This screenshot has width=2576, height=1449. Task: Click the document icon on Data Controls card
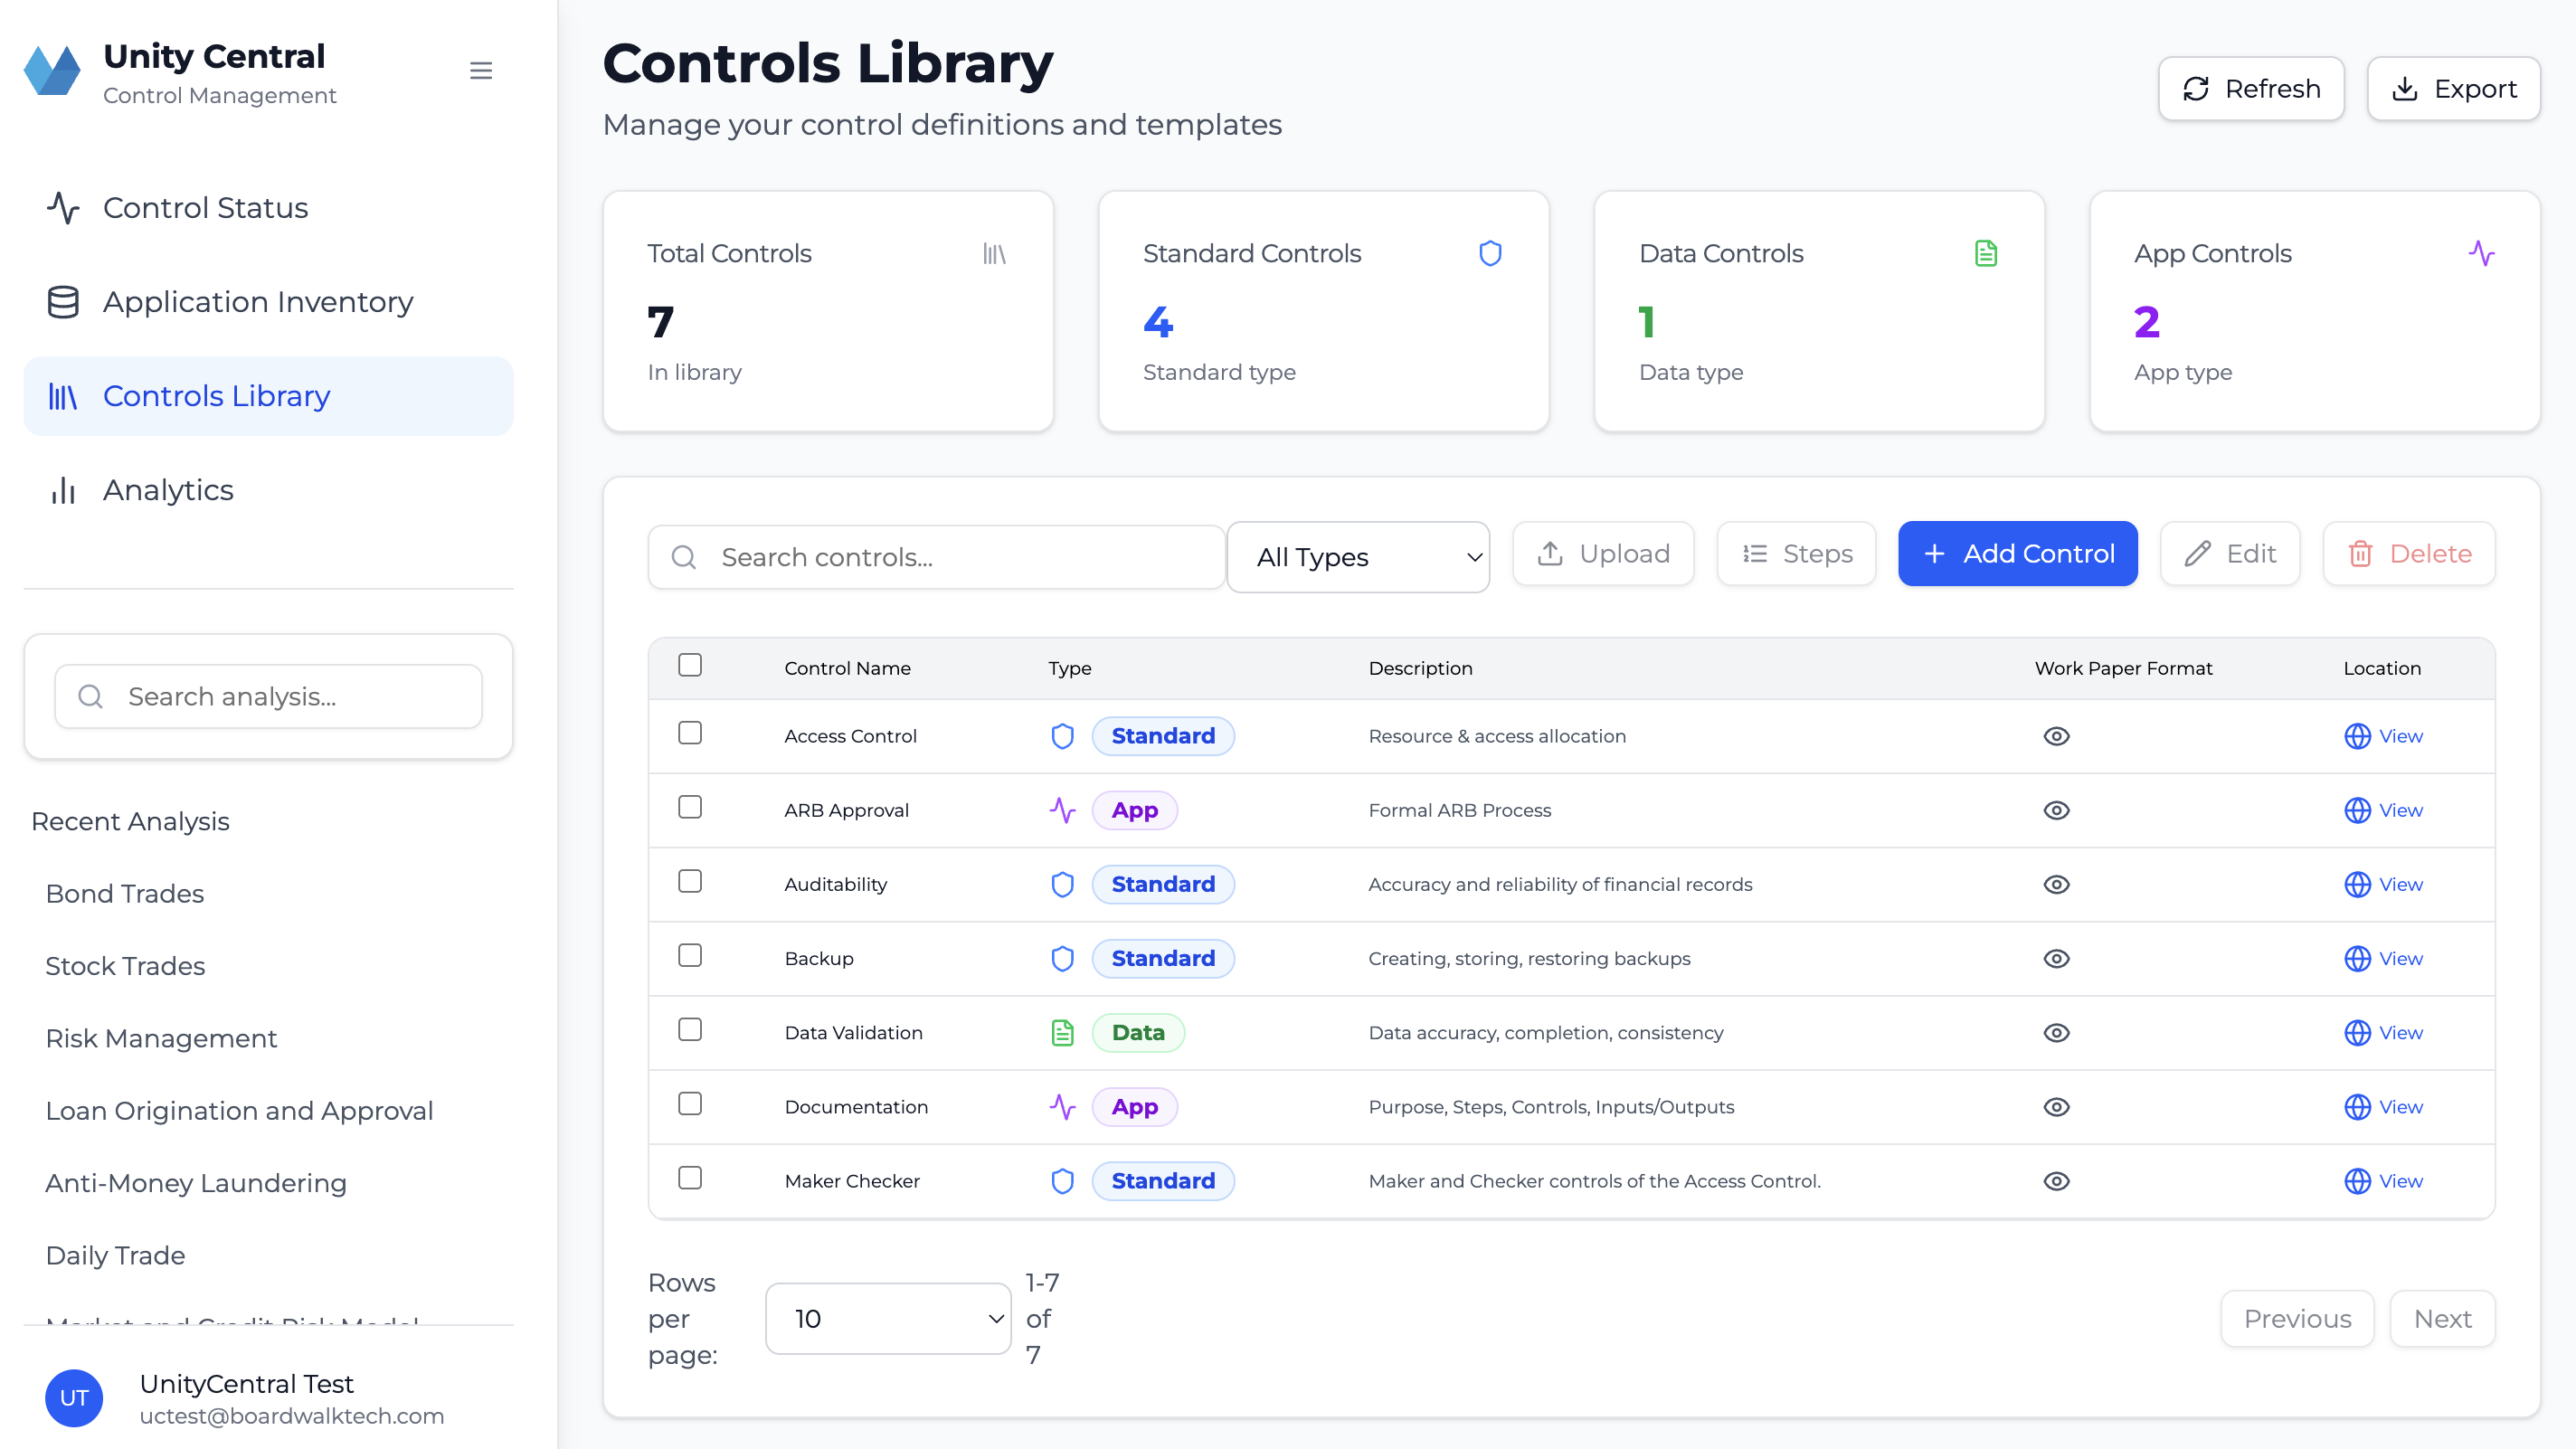[x=1986, y=253]
